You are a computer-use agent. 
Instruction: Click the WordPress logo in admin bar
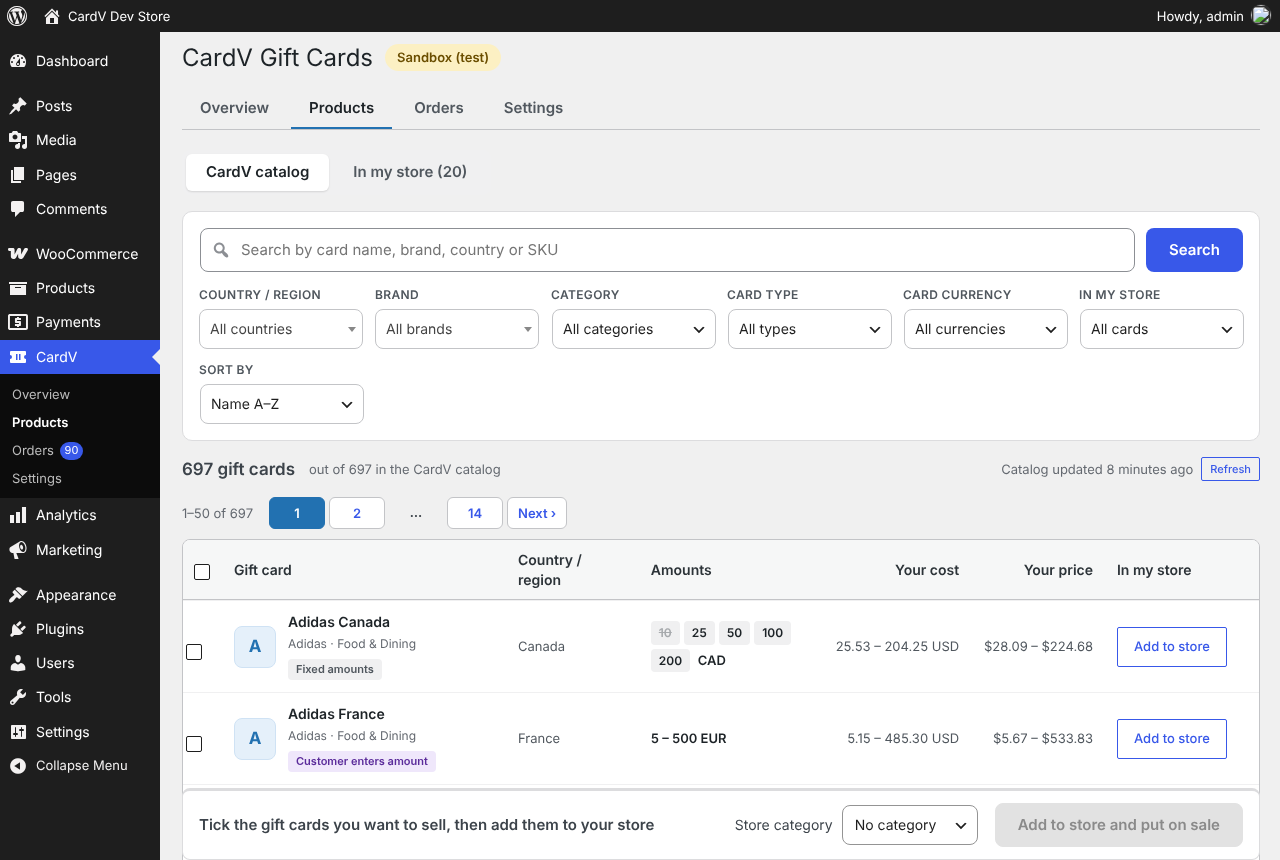pyautogui.click(x=17, y=16)
